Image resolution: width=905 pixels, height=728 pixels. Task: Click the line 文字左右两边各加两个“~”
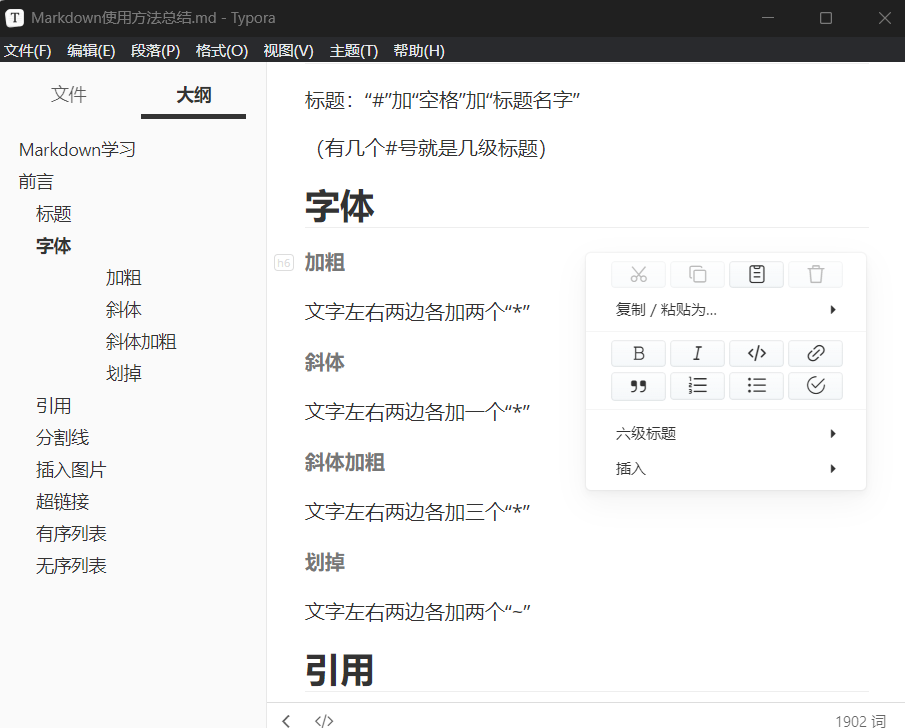point(417,612)
